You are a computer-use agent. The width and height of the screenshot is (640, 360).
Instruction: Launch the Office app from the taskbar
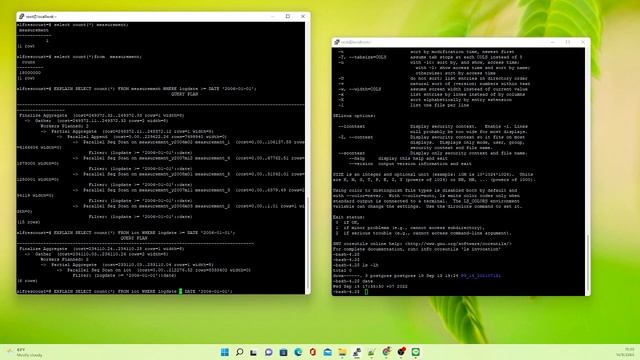[x=313, y=352]
